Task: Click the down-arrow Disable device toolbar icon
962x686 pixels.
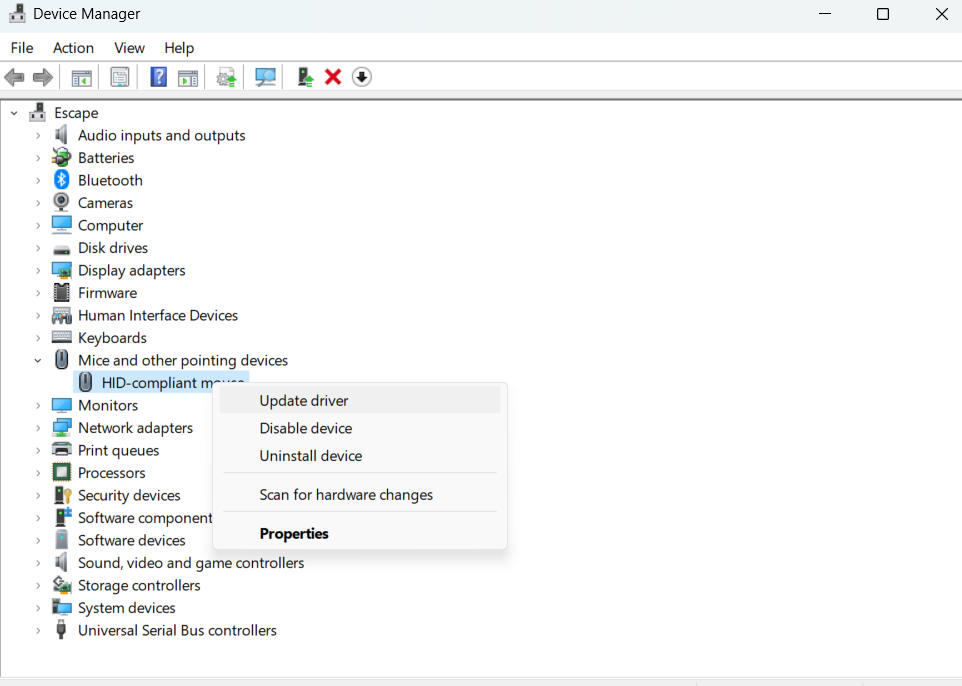Action: [x=362, y=77]
